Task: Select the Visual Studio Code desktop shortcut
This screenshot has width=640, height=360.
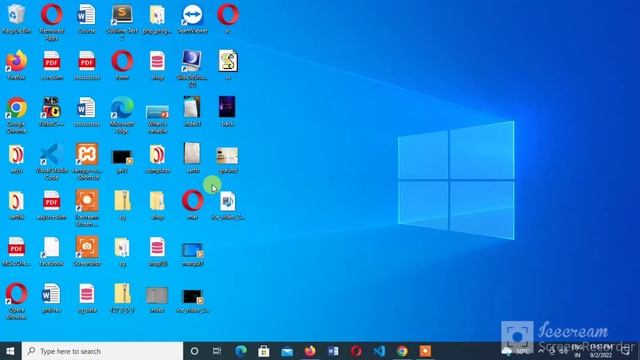Action: click(52, 162)
